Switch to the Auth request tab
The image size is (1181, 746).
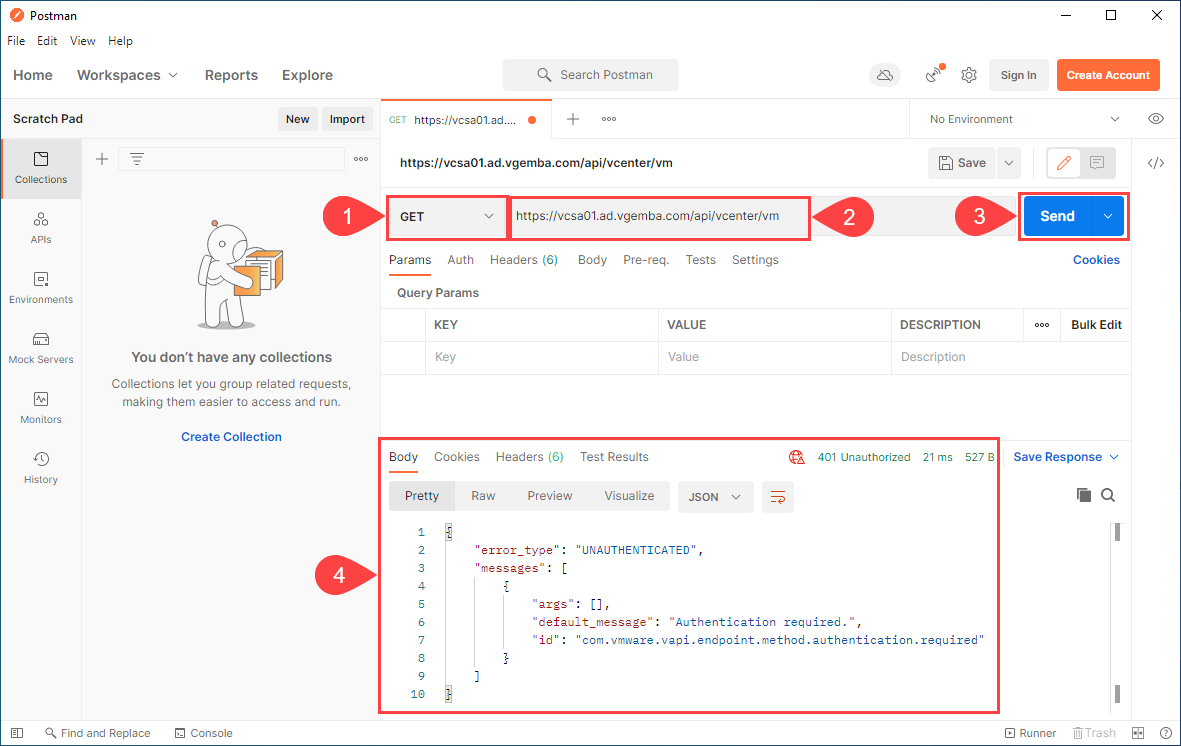(460, 260)
